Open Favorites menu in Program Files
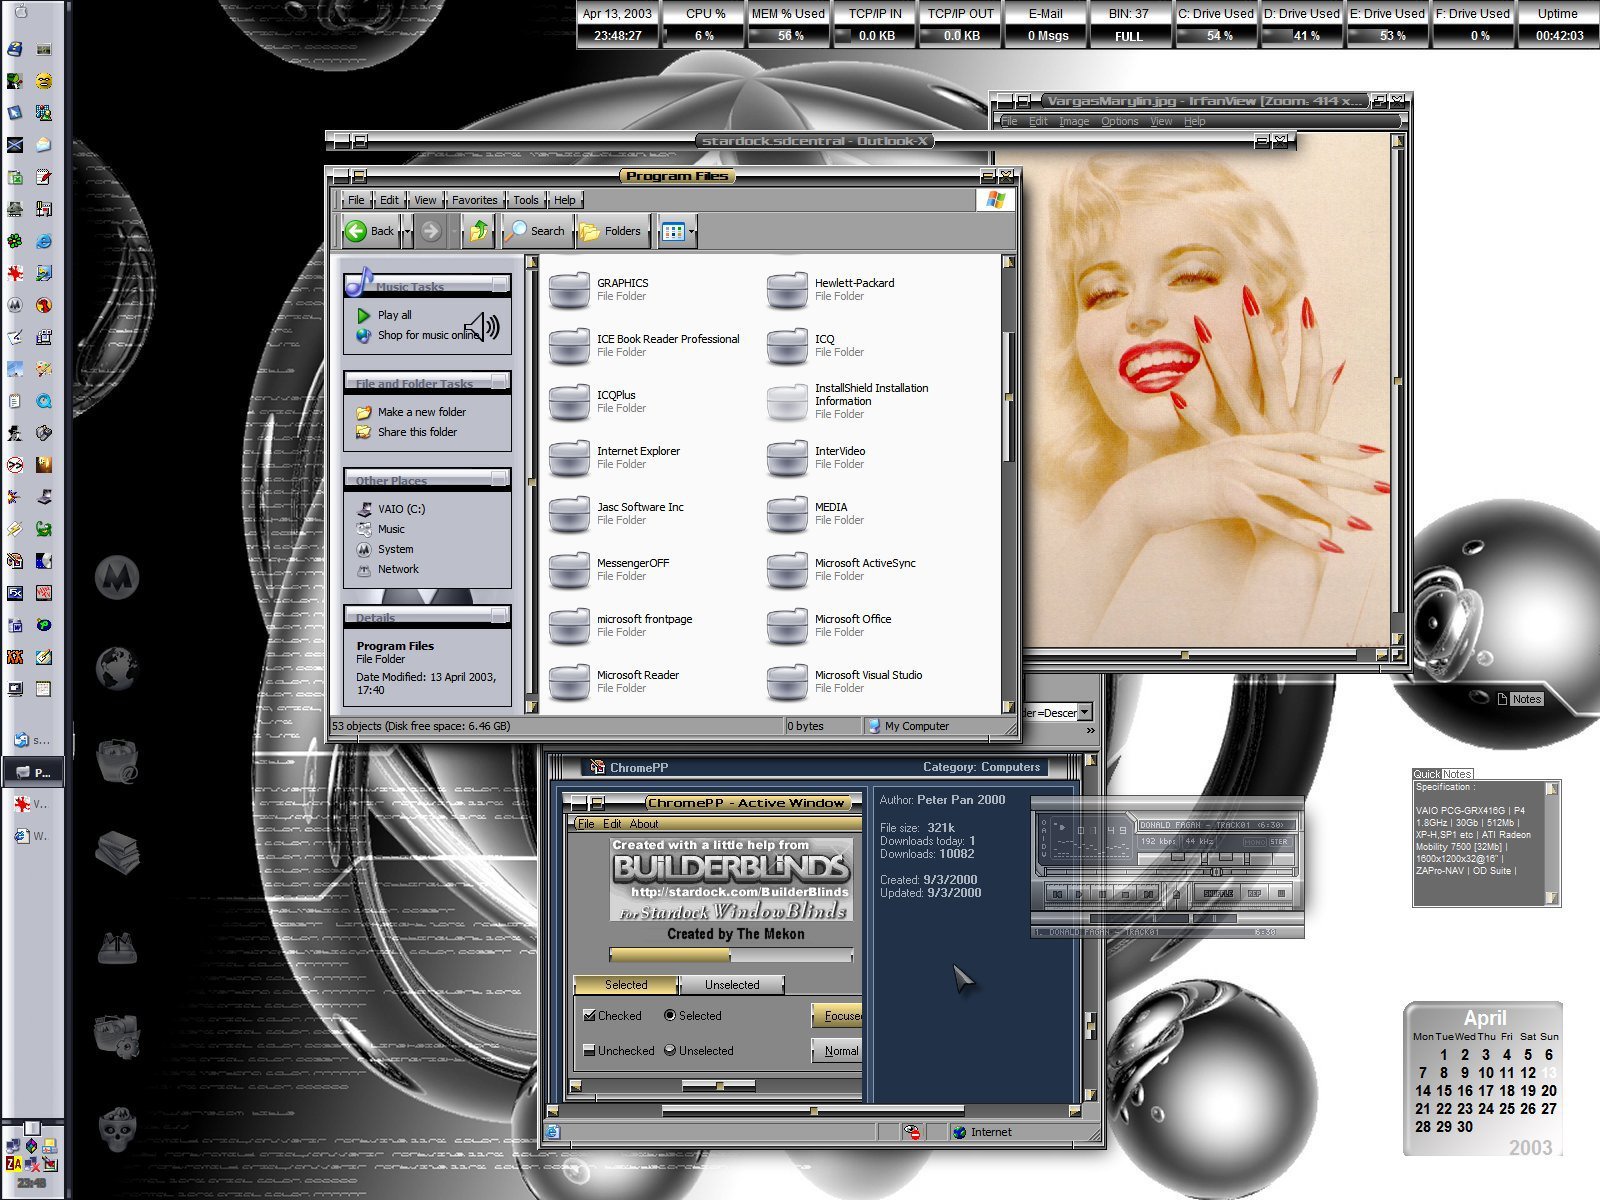Viewport: 1600px width, 1200px height. tap(474, 200)
